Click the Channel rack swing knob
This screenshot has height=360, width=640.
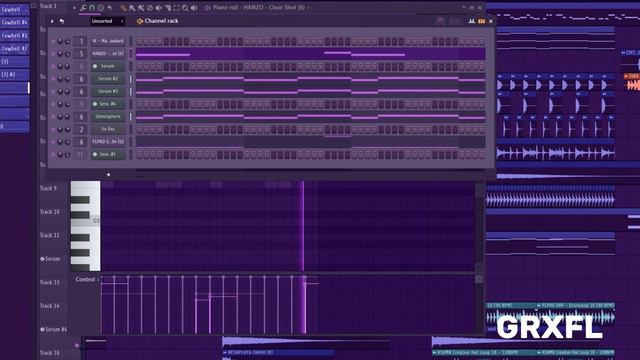tap(440, 21)
